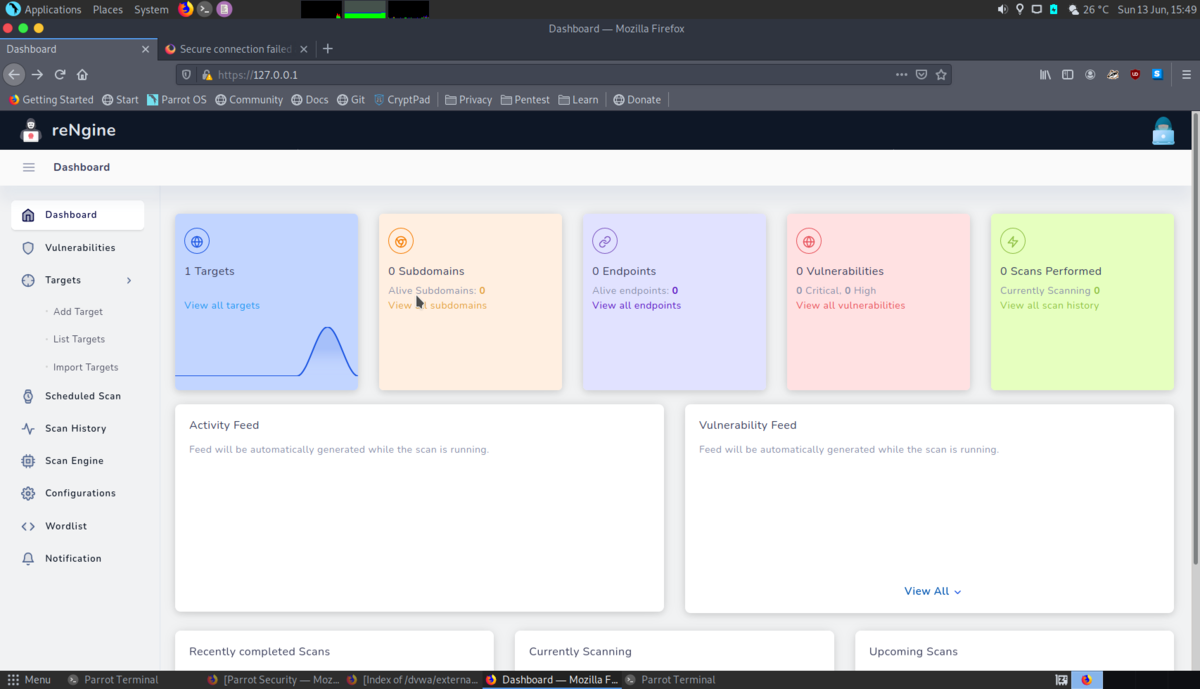Viewport: 1200px width, 689px height.
Task: Open Add Target in the sidebar
Action: pos(78,312)
